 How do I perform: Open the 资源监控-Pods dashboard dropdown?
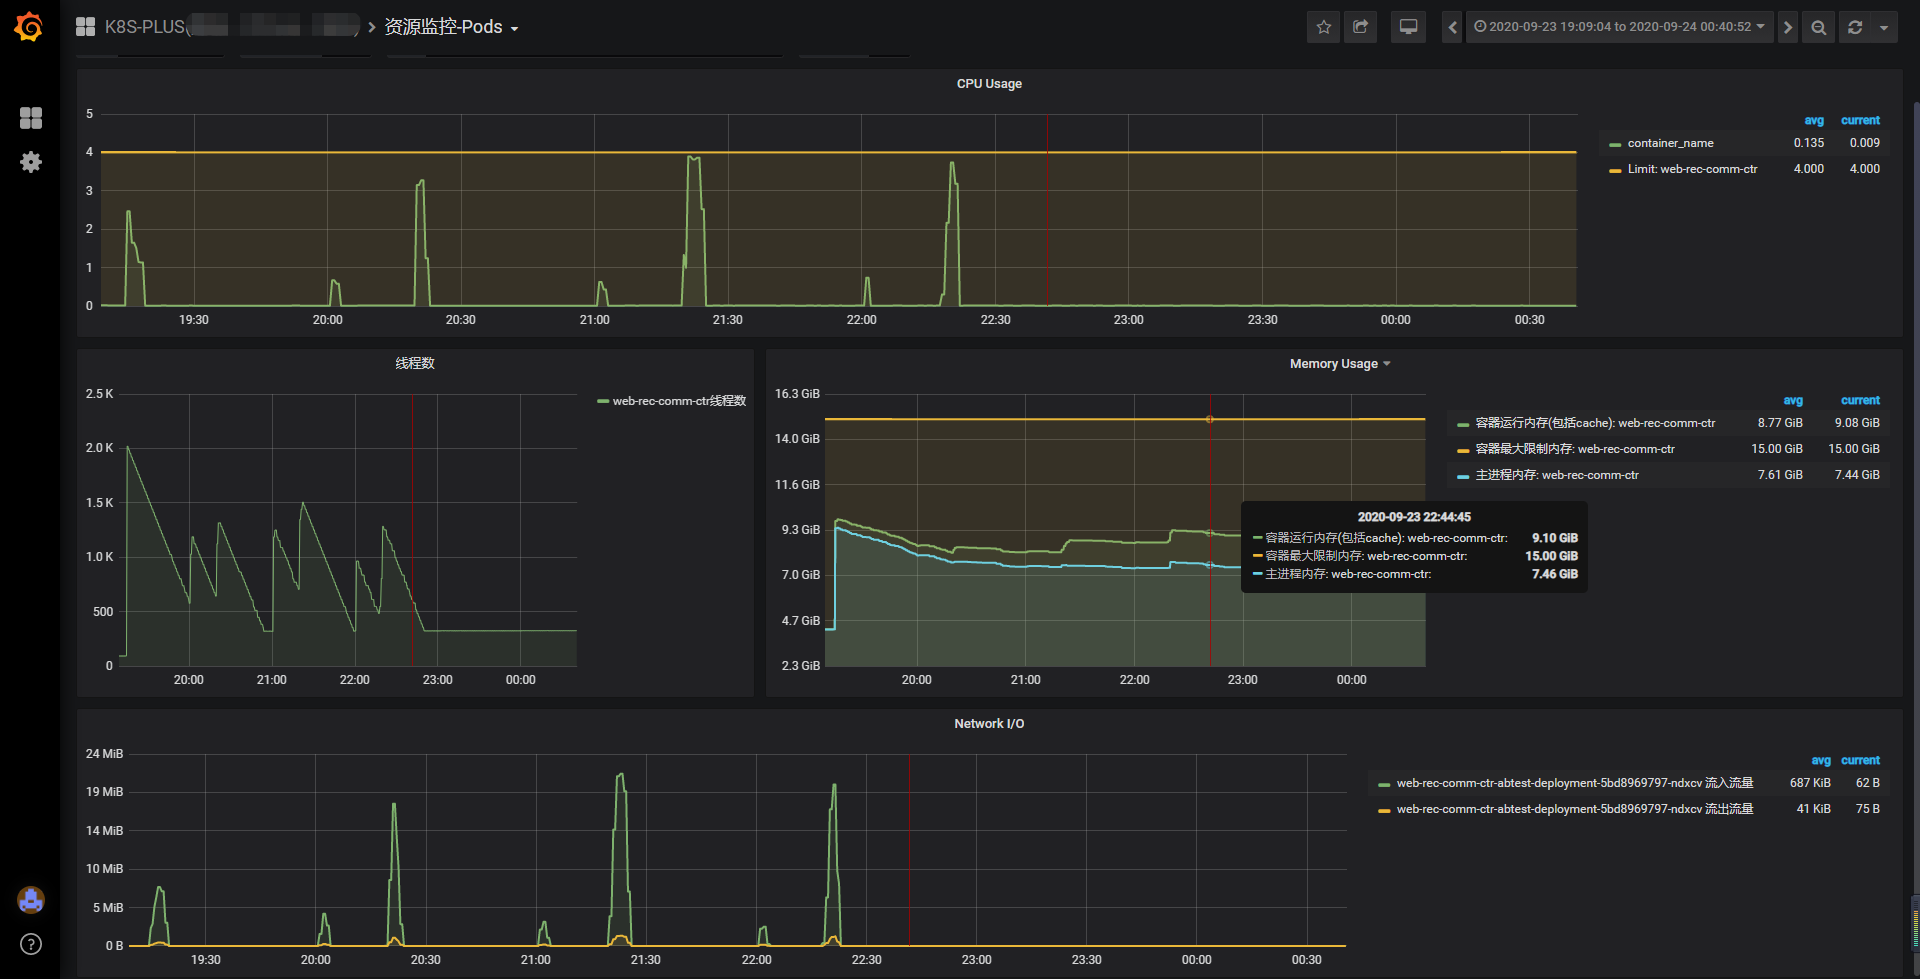coord(452,27)
